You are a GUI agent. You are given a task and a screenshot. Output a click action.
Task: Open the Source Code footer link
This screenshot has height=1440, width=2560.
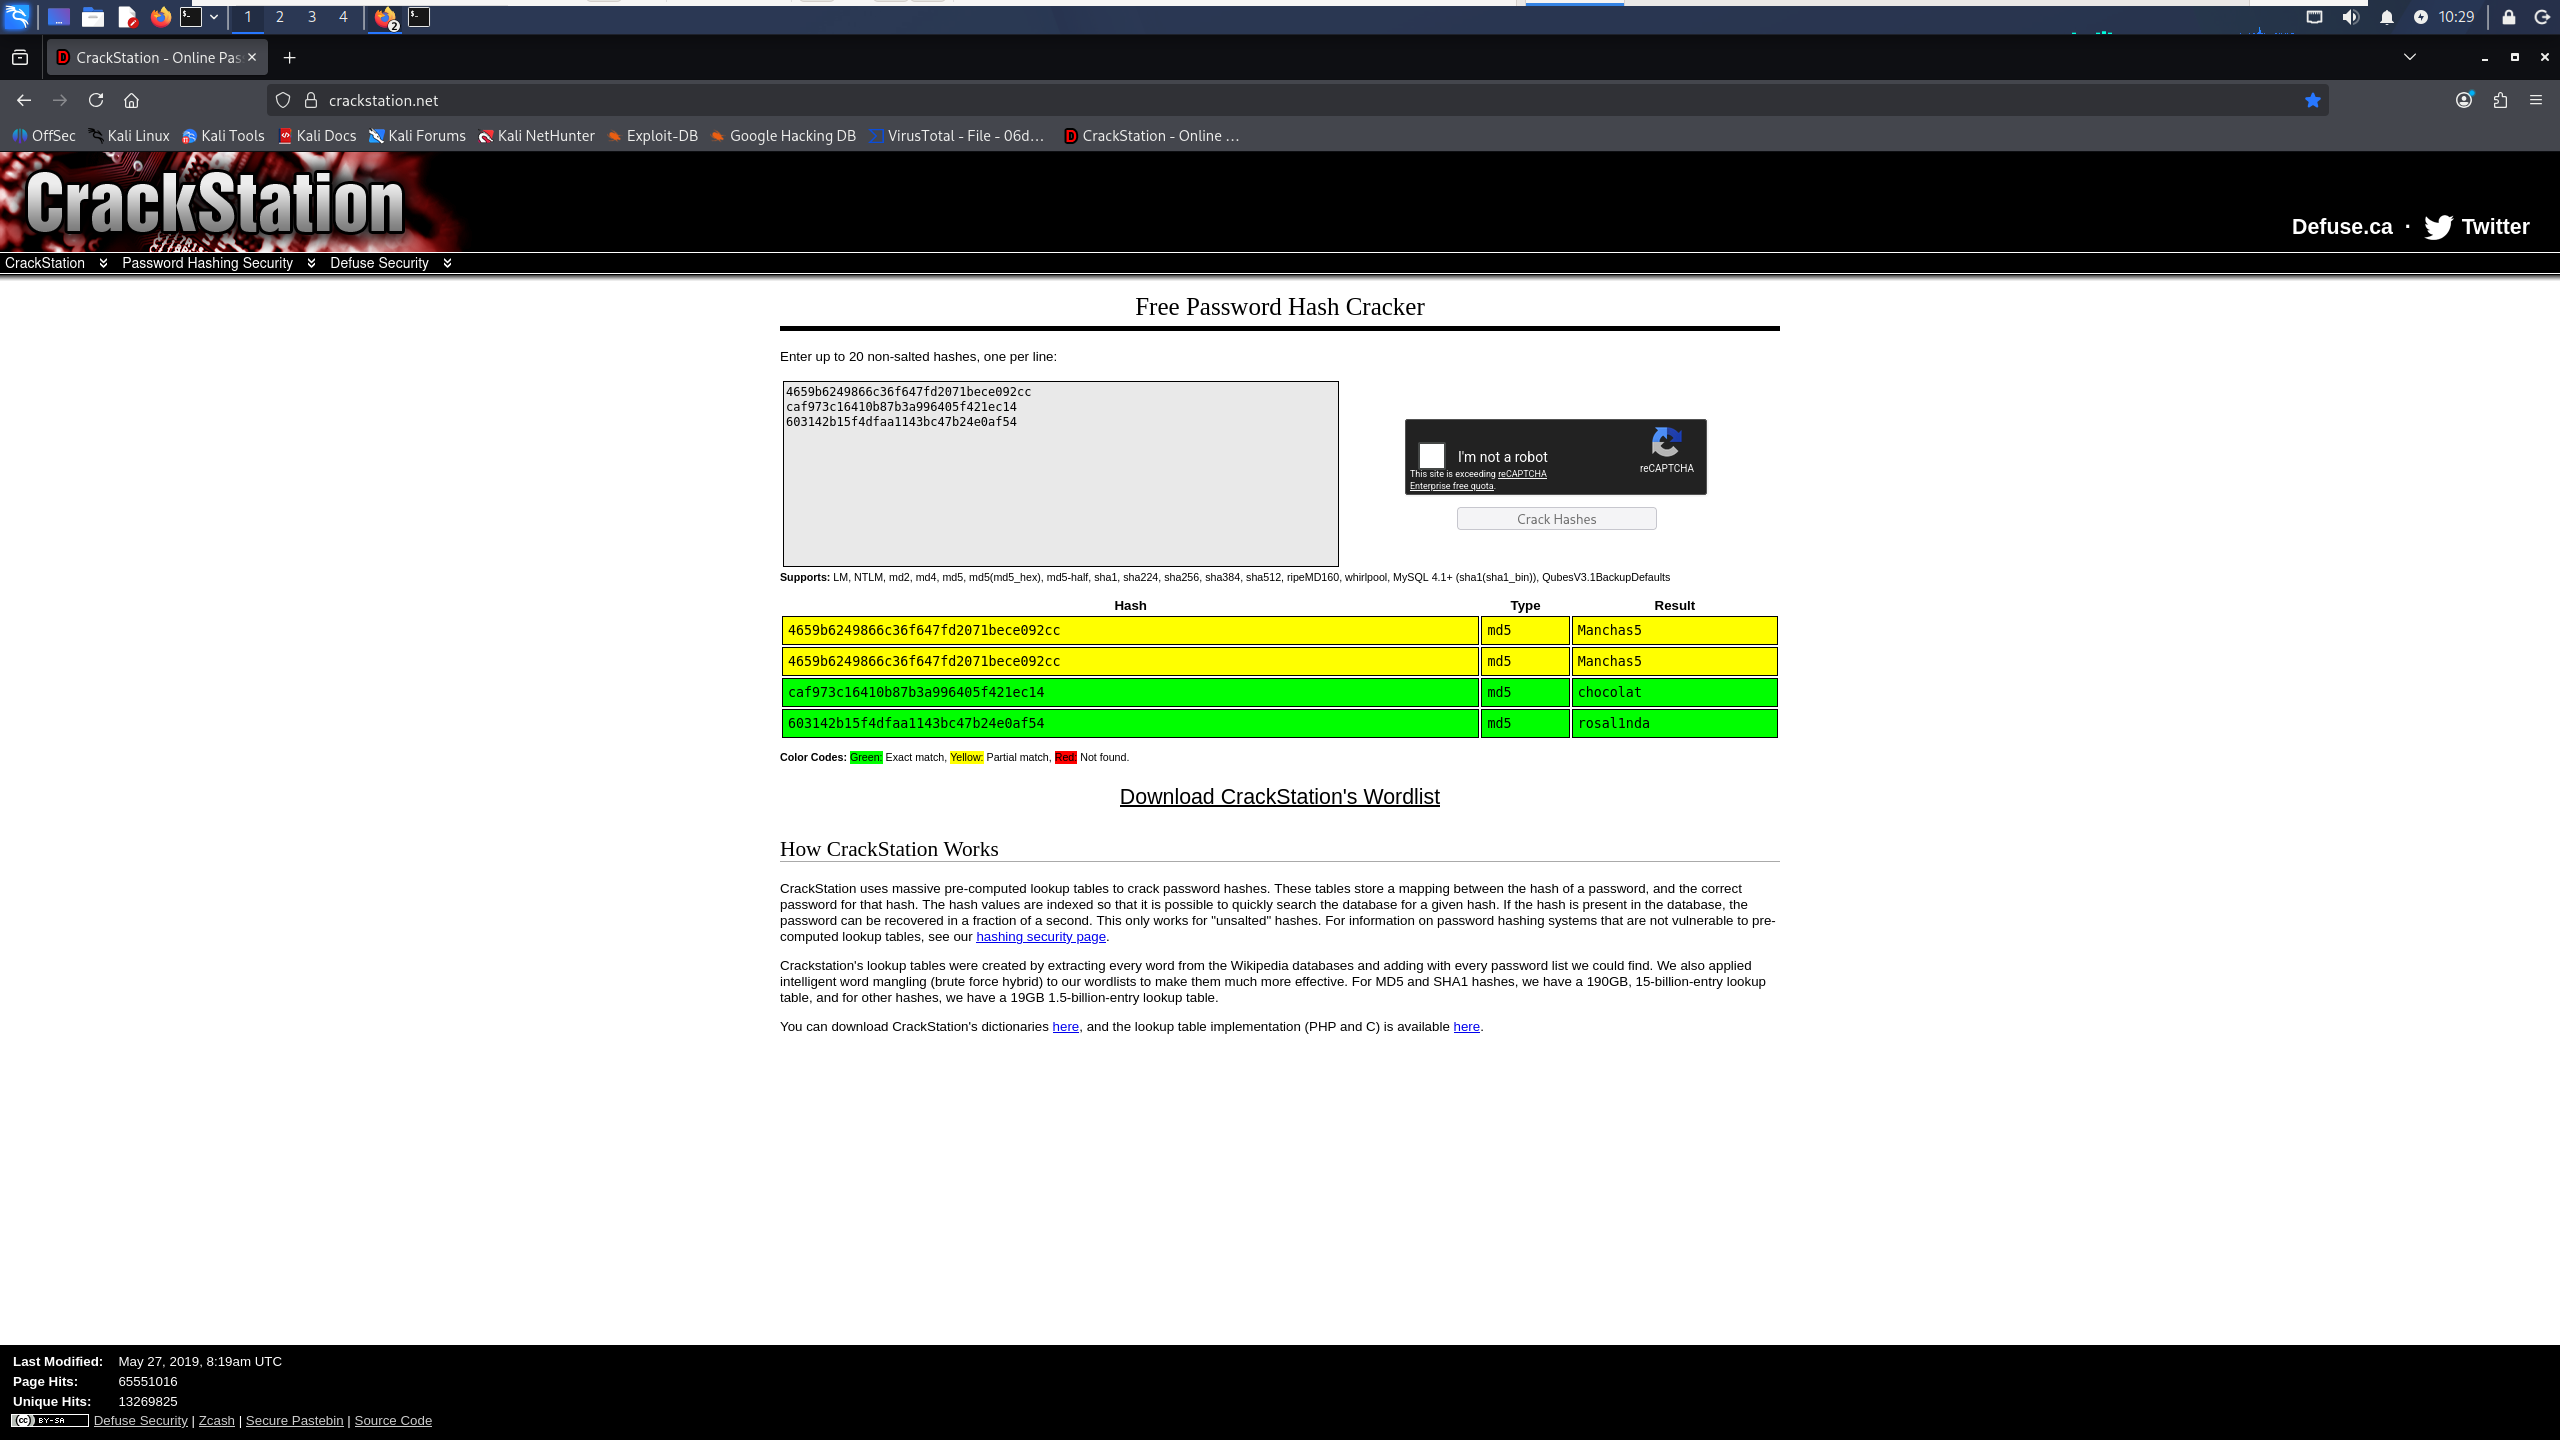point(393,1420)
